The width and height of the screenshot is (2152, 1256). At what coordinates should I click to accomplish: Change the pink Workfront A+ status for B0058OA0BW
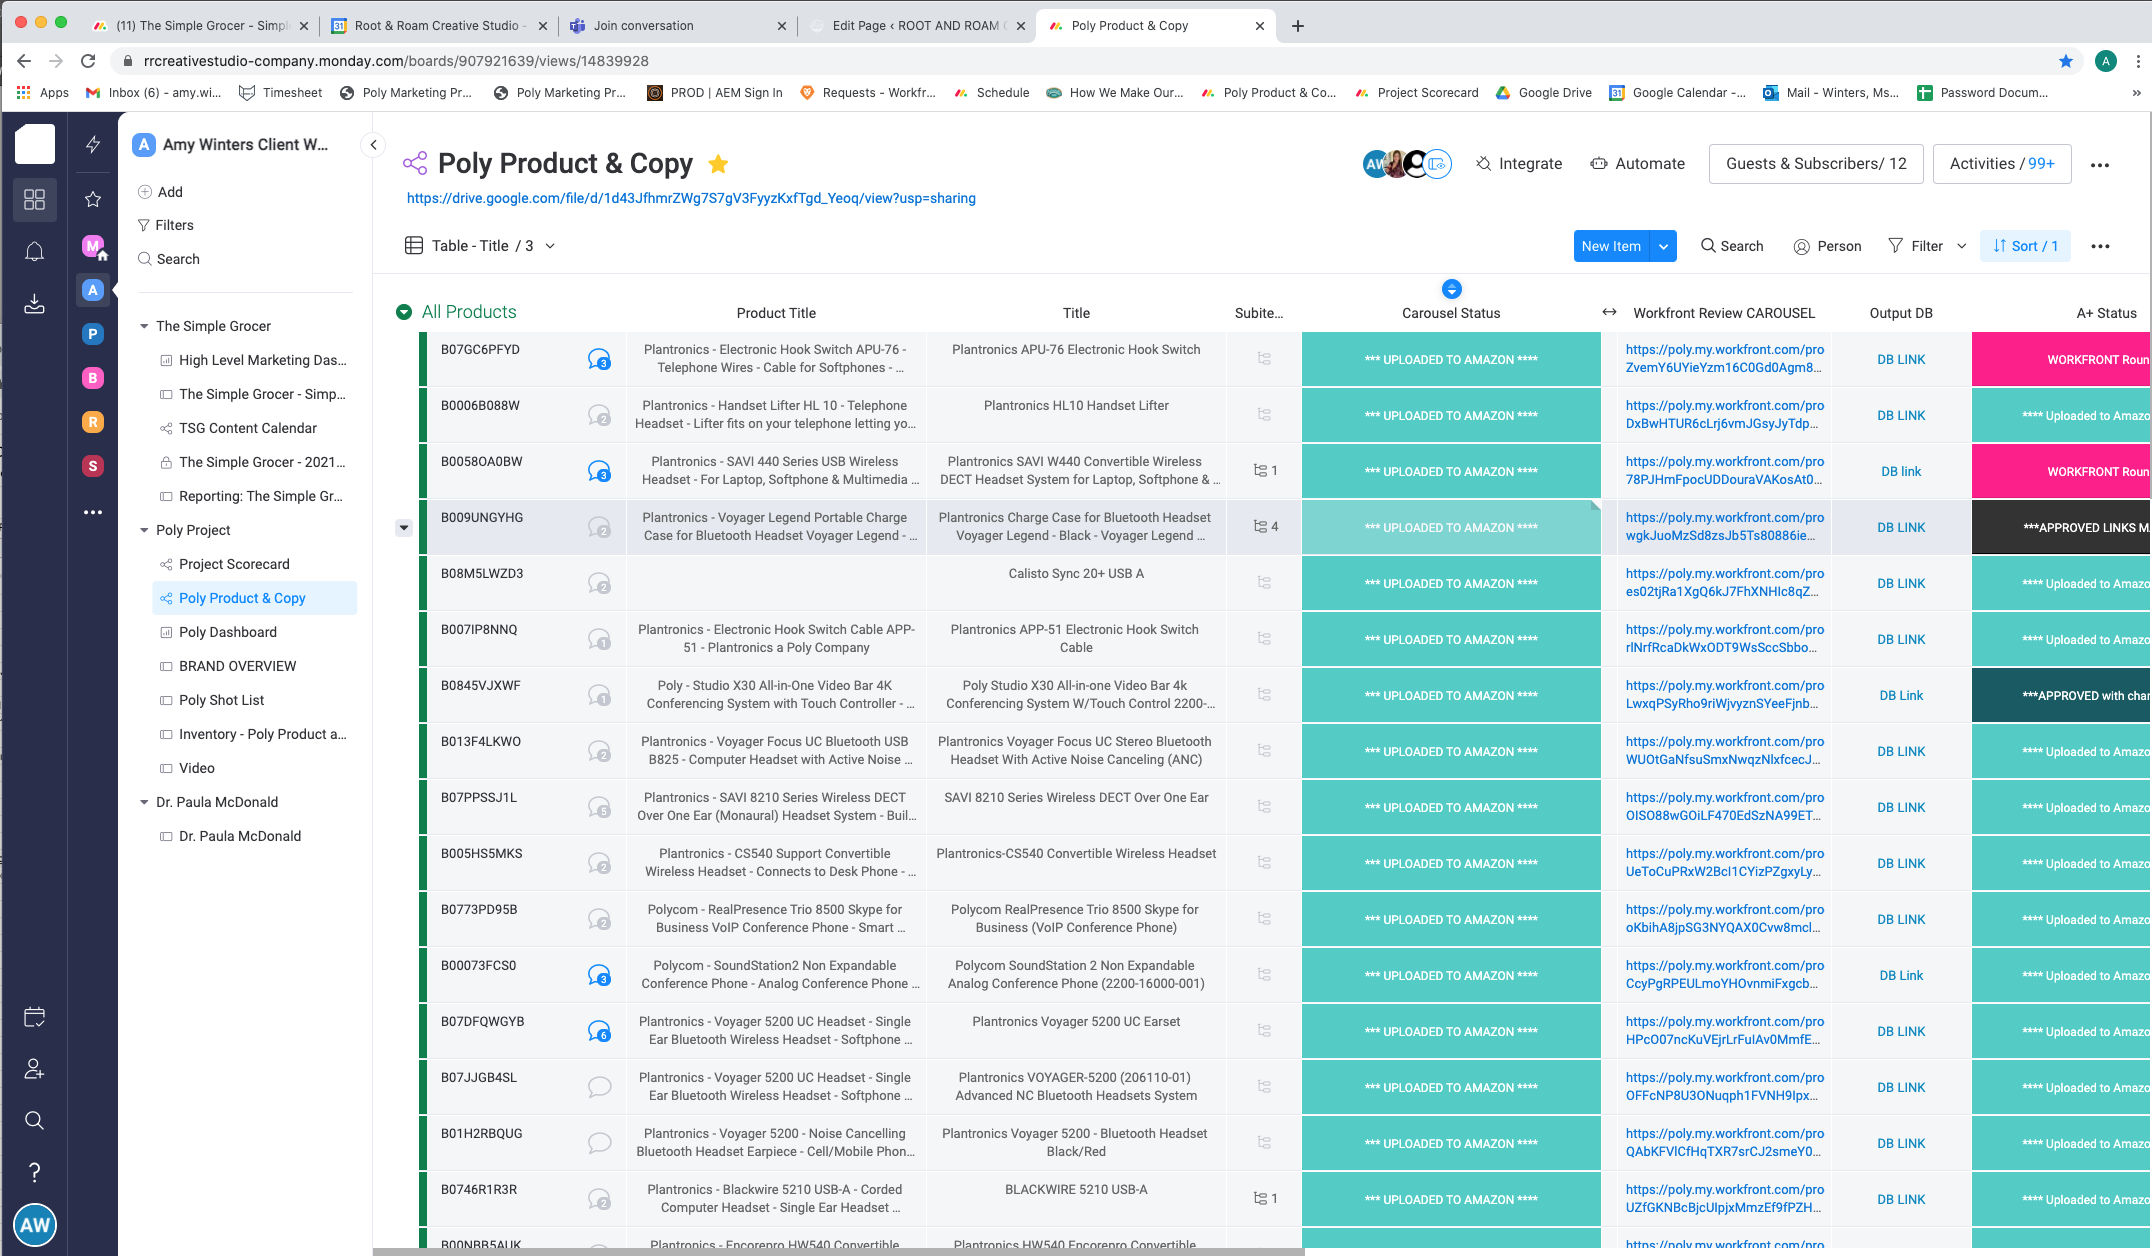[x=2062, y=471]
